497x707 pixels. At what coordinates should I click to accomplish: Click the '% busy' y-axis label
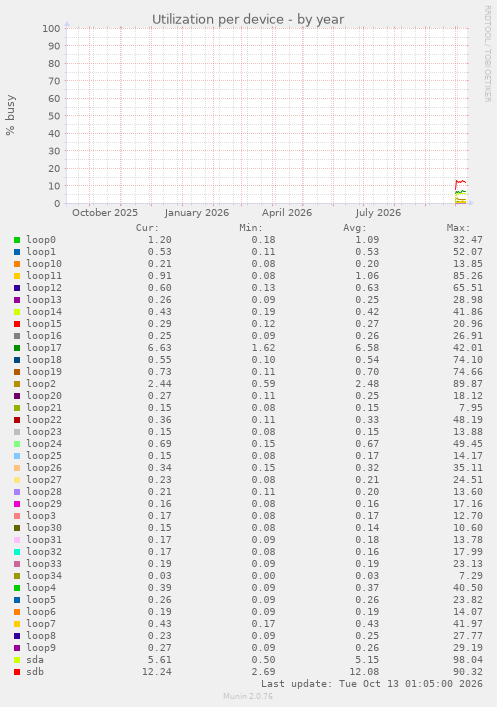click(10, 115)
